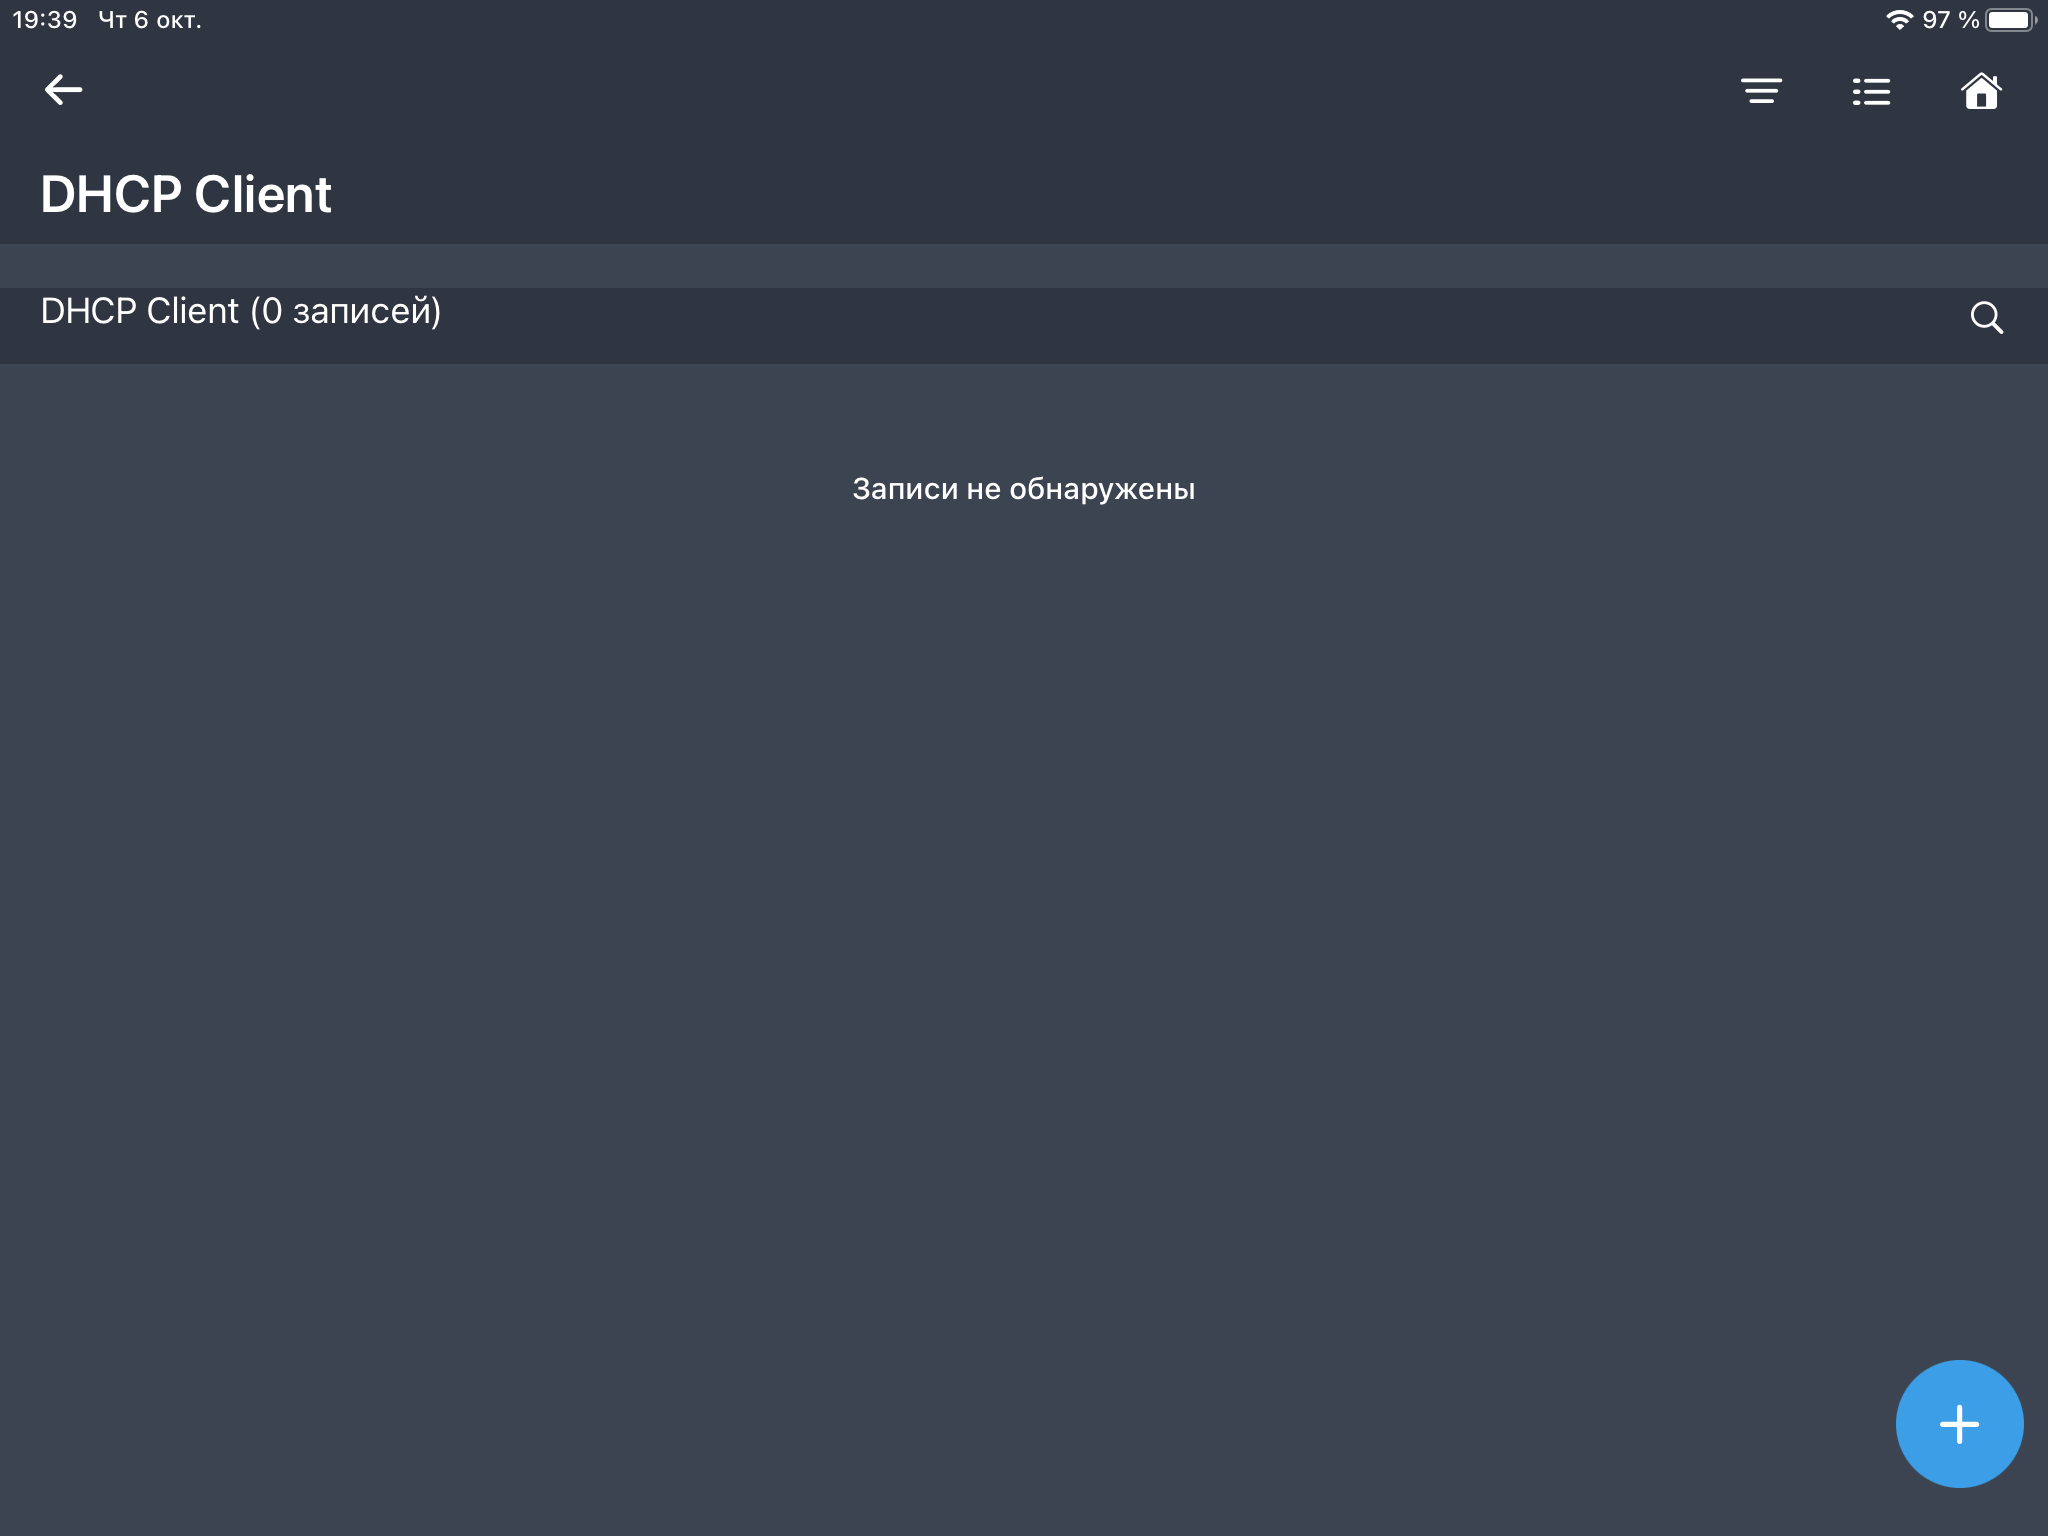The width and height of the screenshot is (2048, 1536).
Task: Tap the battery icon in status bar
Action: (2011, 20)
